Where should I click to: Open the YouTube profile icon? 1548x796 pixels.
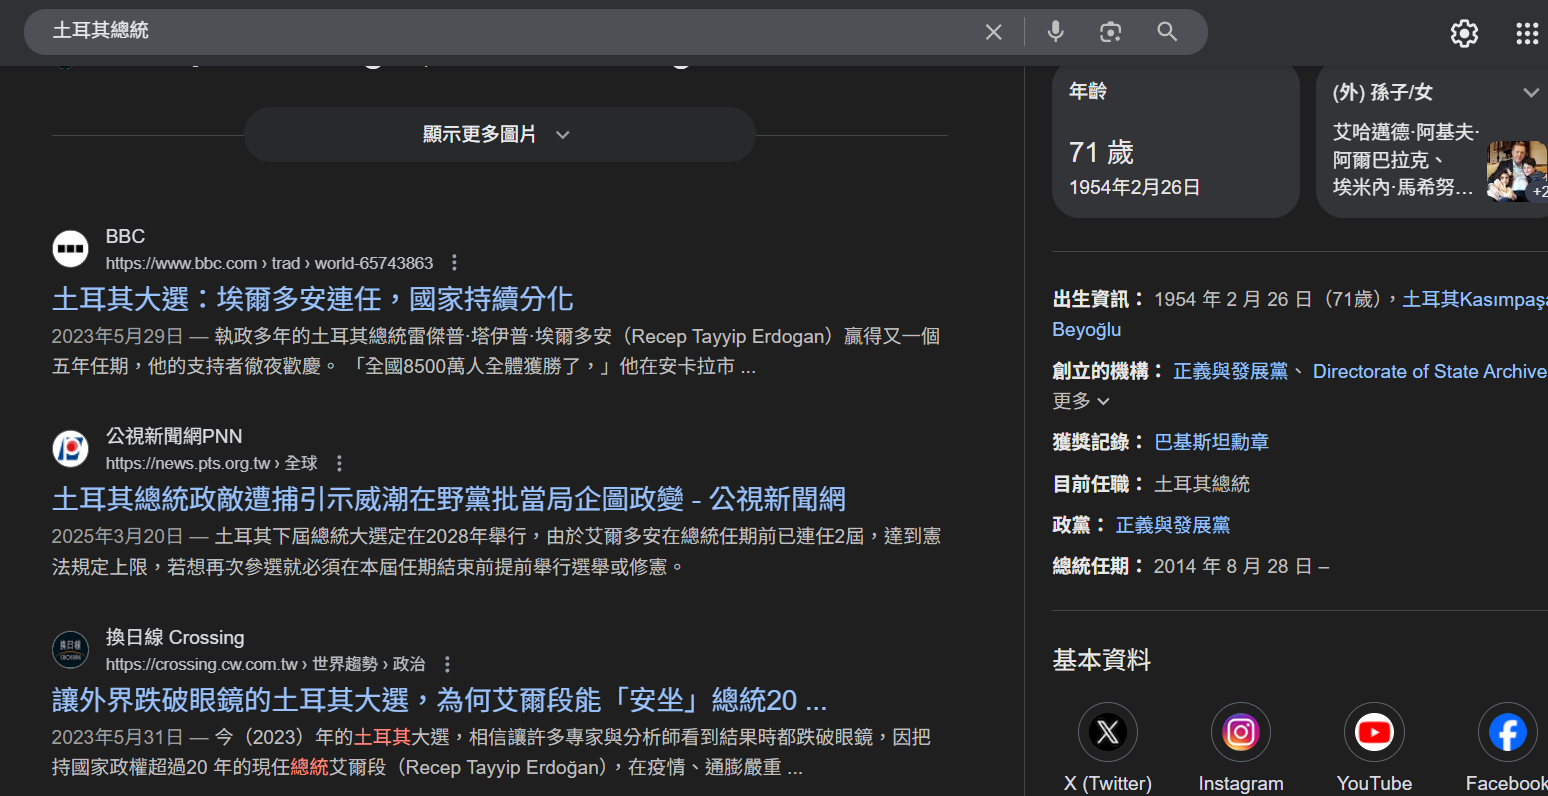pos(1374,732)
